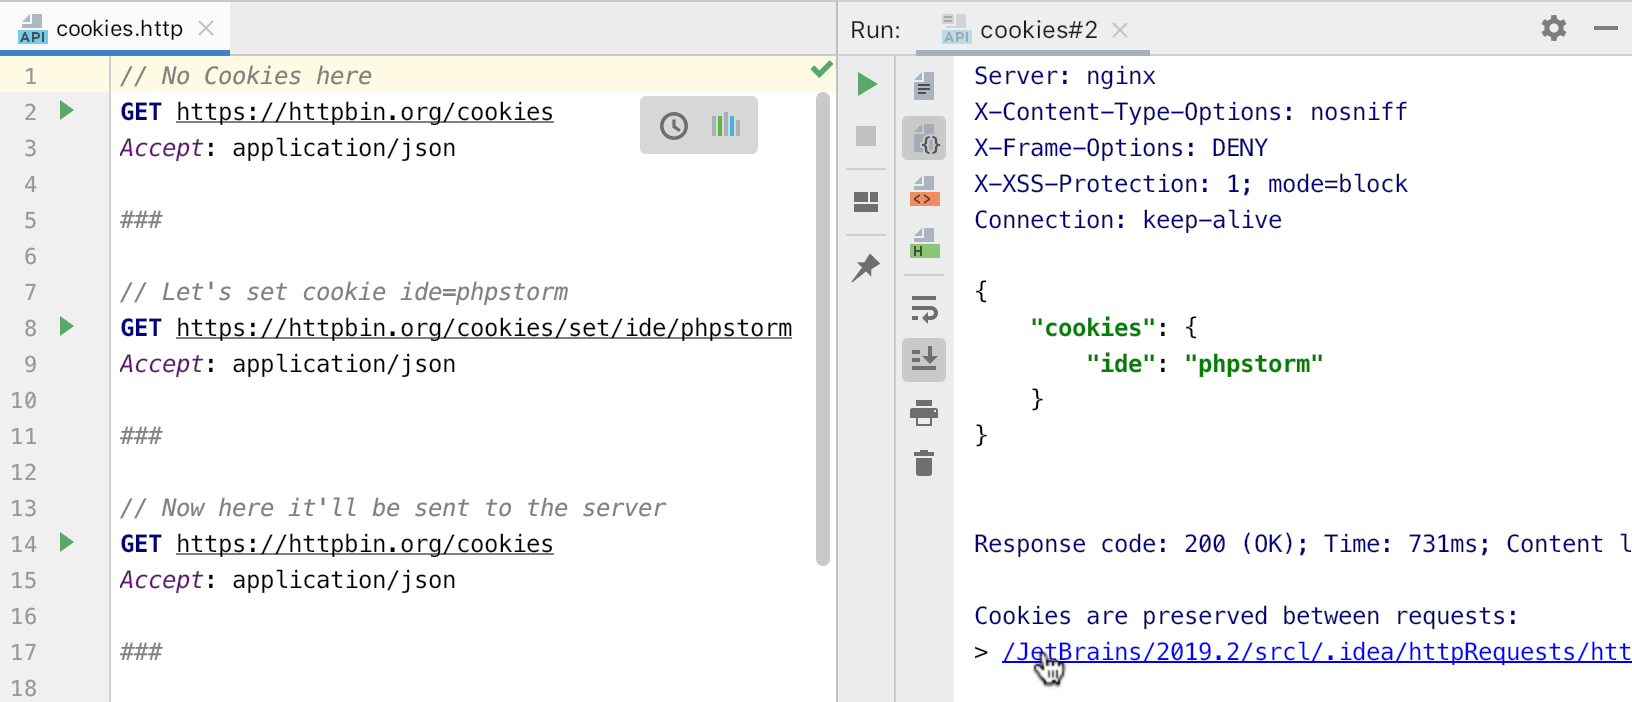Toggle scroll to the end of output
This screenshot has width=1632, height=702.
[924, 360]
